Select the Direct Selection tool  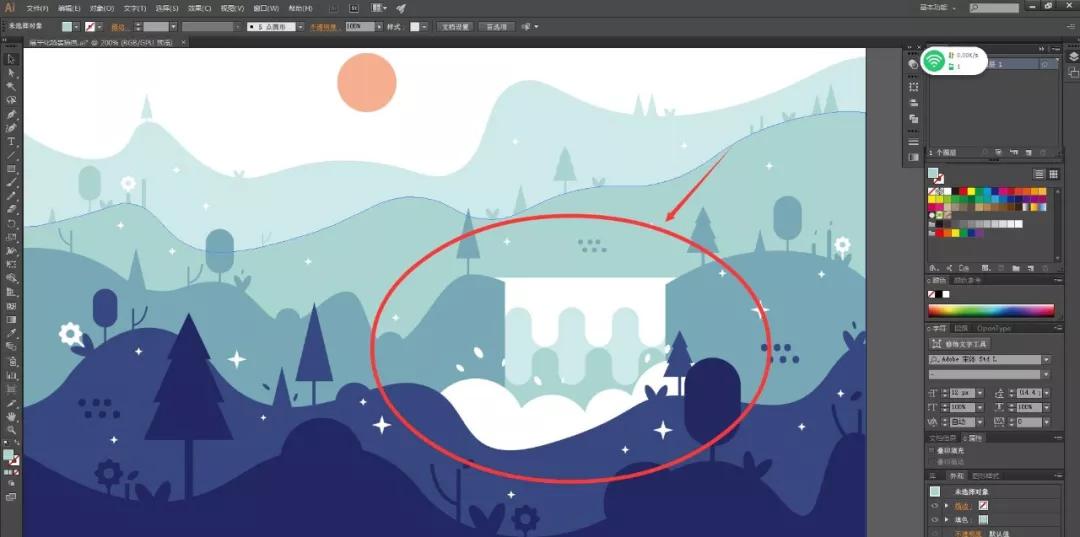(x=12, y=73)
